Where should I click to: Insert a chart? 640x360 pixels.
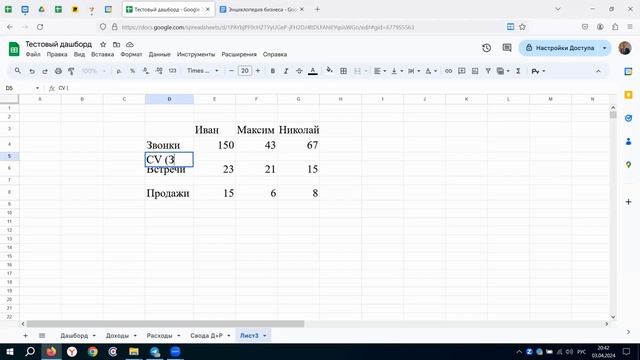tap(475, 71)
